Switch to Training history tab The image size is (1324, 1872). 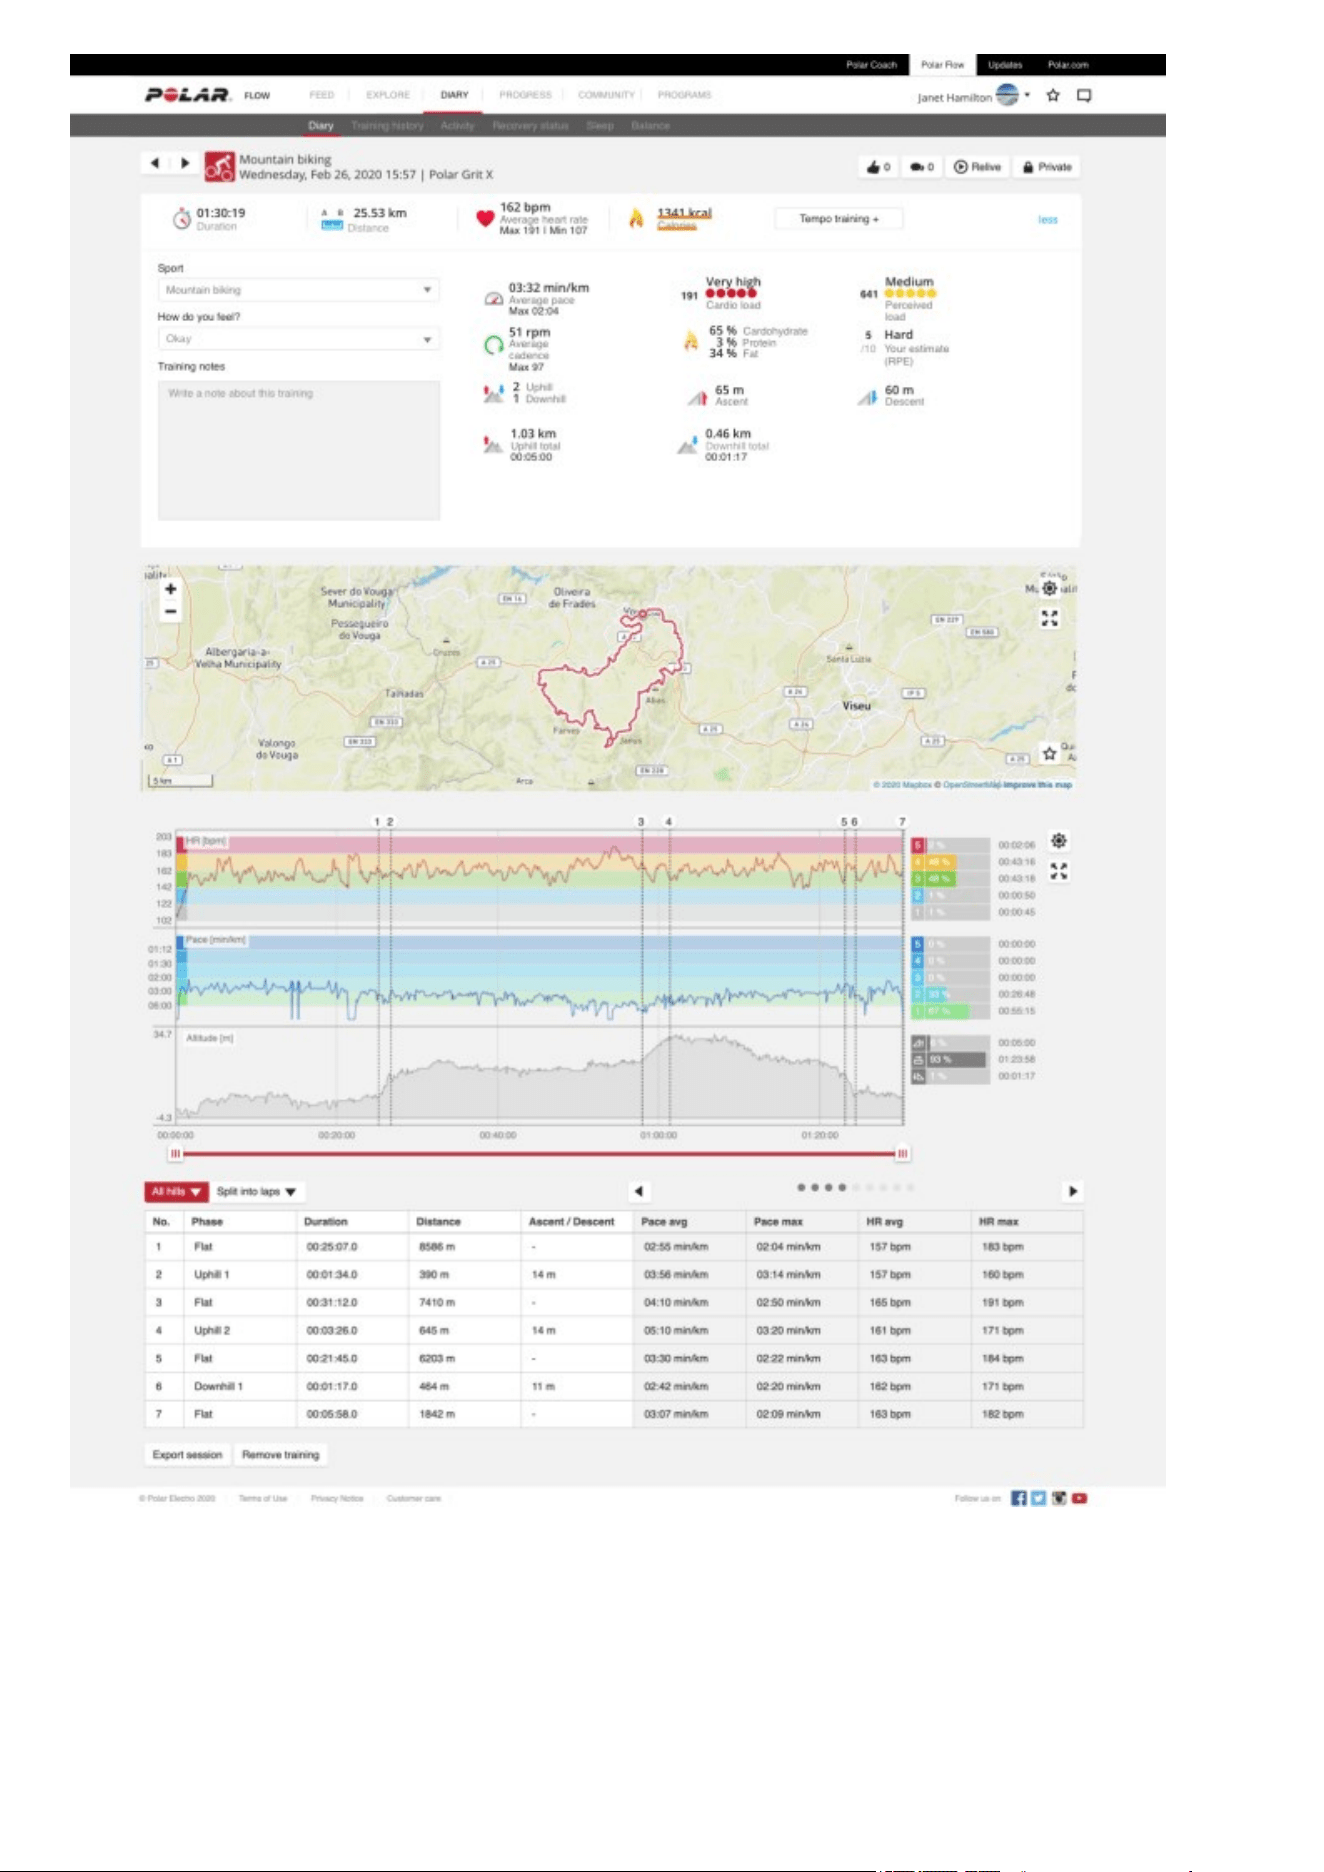387,126
